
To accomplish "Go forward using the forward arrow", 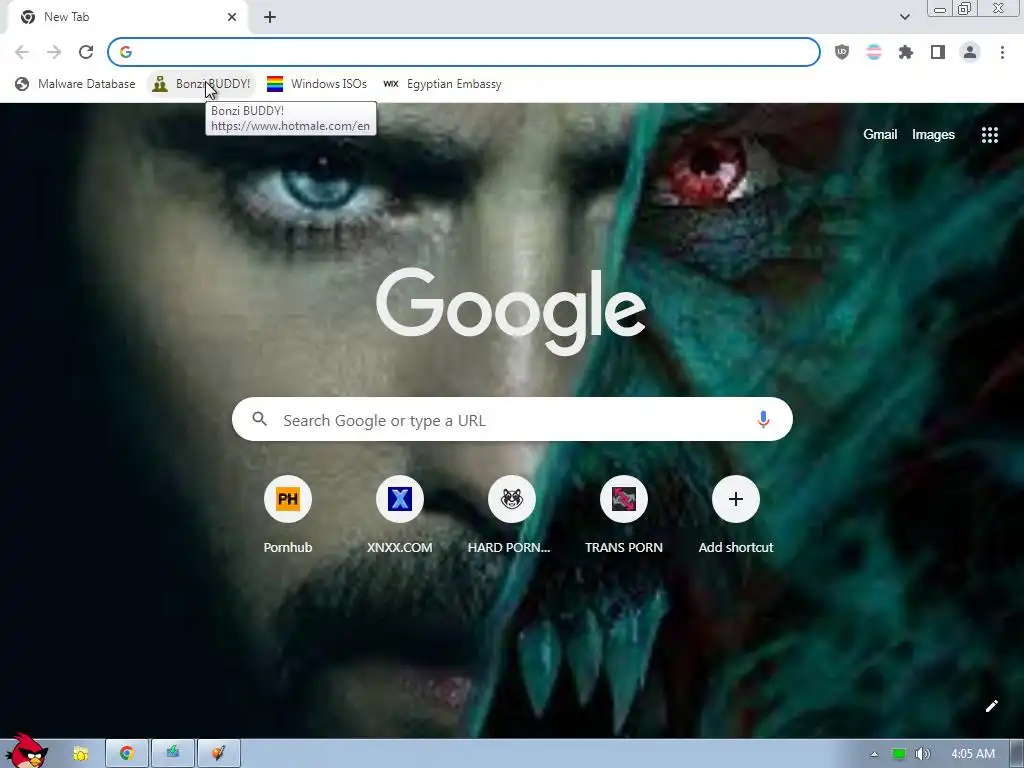I will point(54,52).
